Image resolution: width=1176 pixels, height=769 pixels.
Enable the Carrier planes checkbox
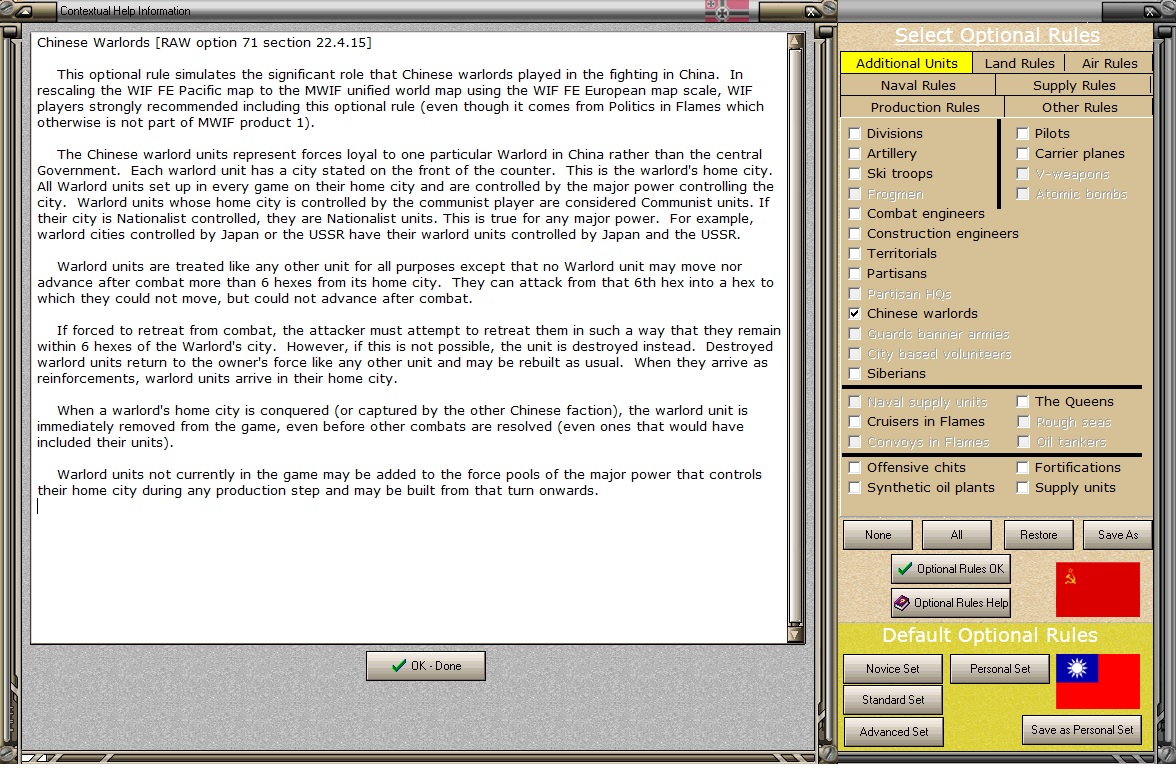[1022, 154]
